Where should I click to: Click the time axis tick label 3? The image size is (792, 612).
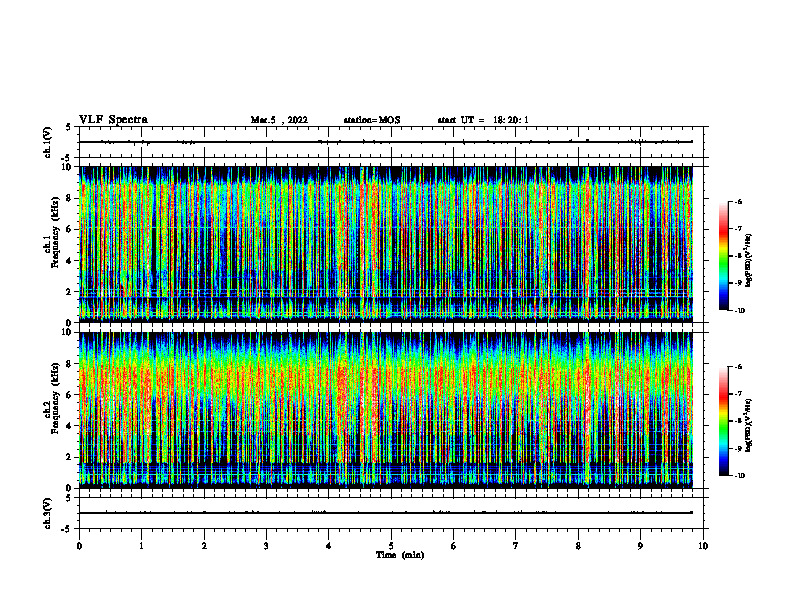(x=266, y=546)
